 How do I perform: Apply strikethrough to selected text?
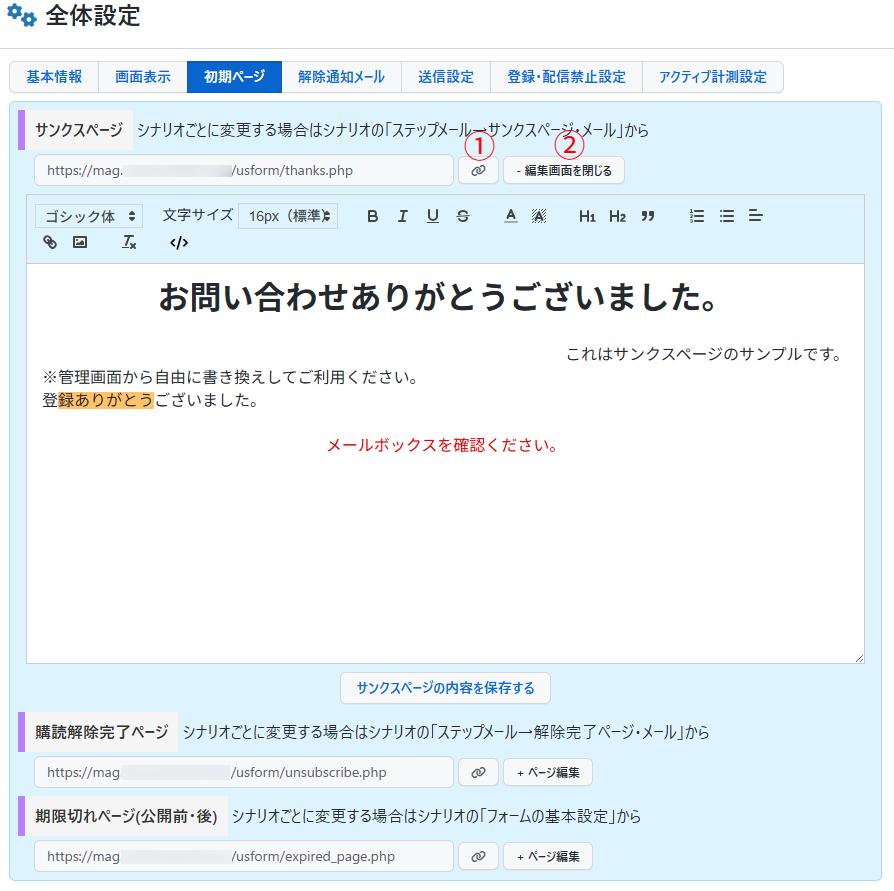(462, 216)
